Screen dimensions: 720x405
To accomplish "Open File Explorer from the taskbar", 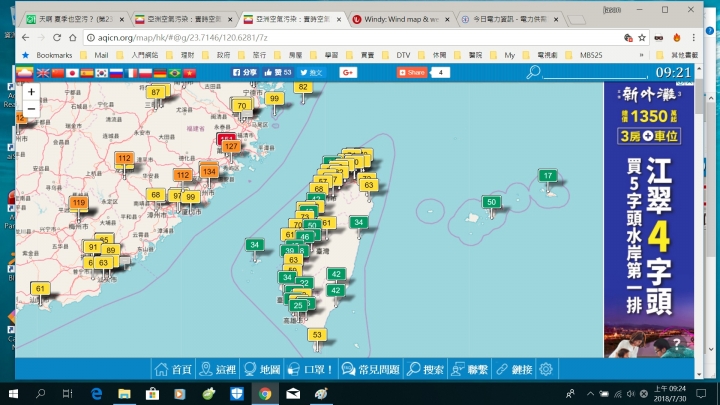I will tap(124, 394).
